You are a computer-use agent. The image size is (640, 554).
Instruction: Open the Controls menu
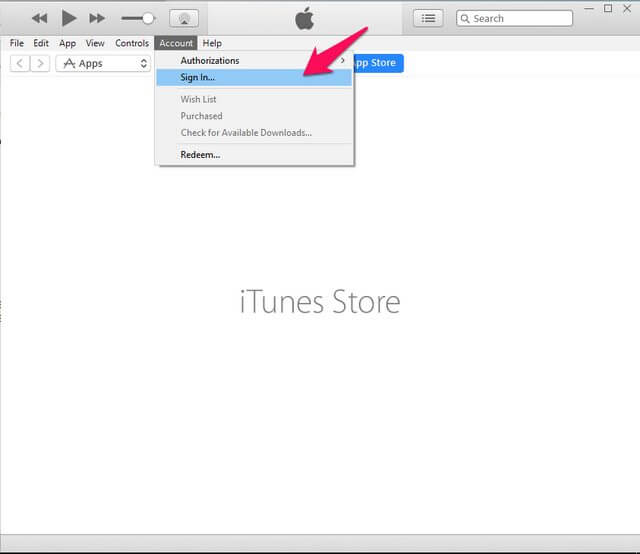(132, 43)
